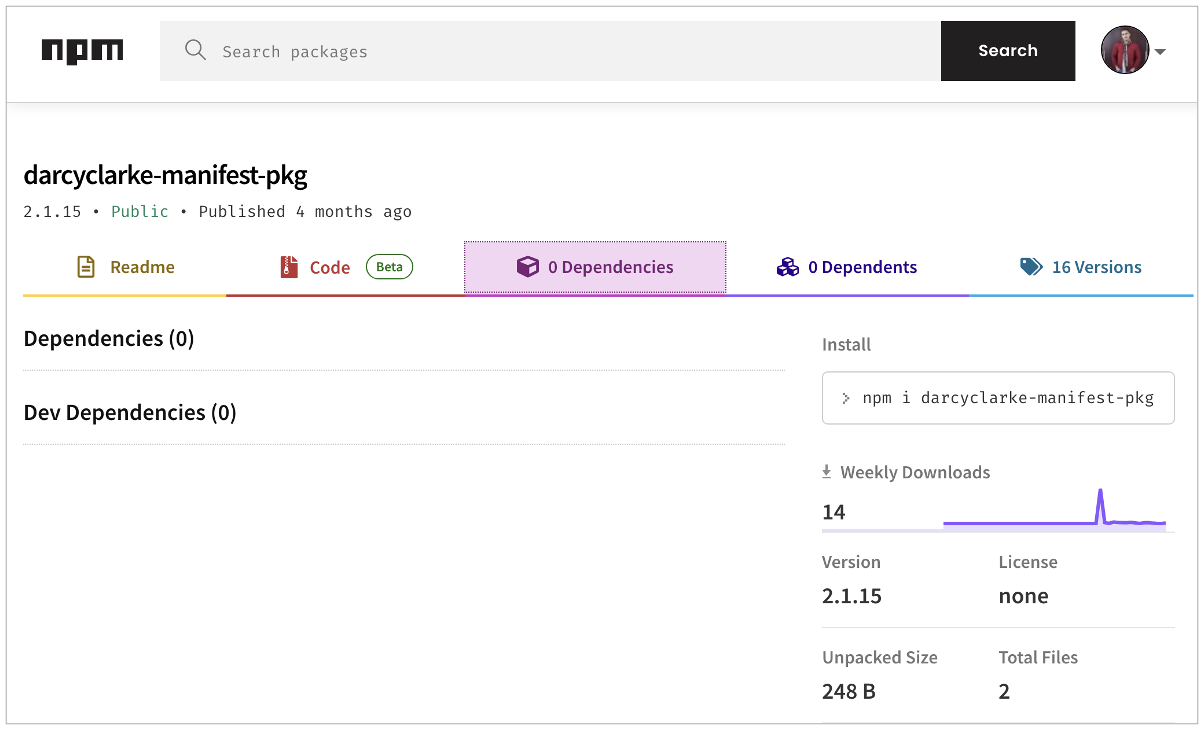This screenshot has height=730, width=1204.
Task: Select the Dependencies package box icon
Action: click(x=527, y=267)
